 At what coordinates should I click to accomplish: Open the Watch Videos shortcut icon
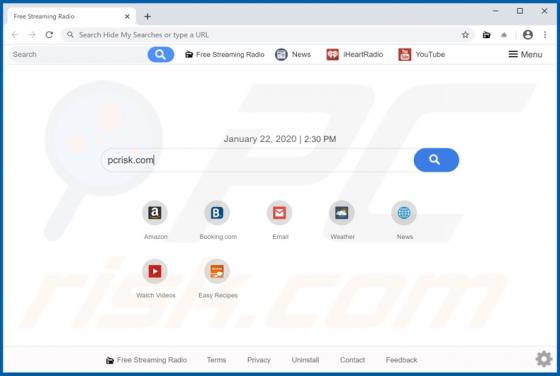click(x=155, y=271)
